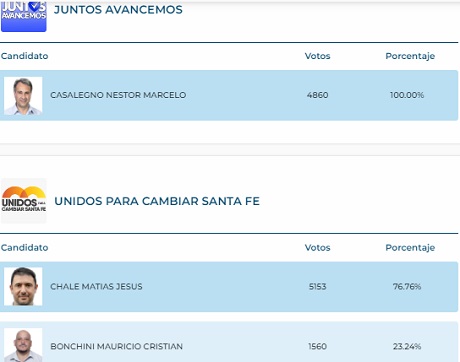Click the UNIDOS PARA CAMBIAR SANTA FE heading
460x362 pixels.
click(x=157, y=201)
